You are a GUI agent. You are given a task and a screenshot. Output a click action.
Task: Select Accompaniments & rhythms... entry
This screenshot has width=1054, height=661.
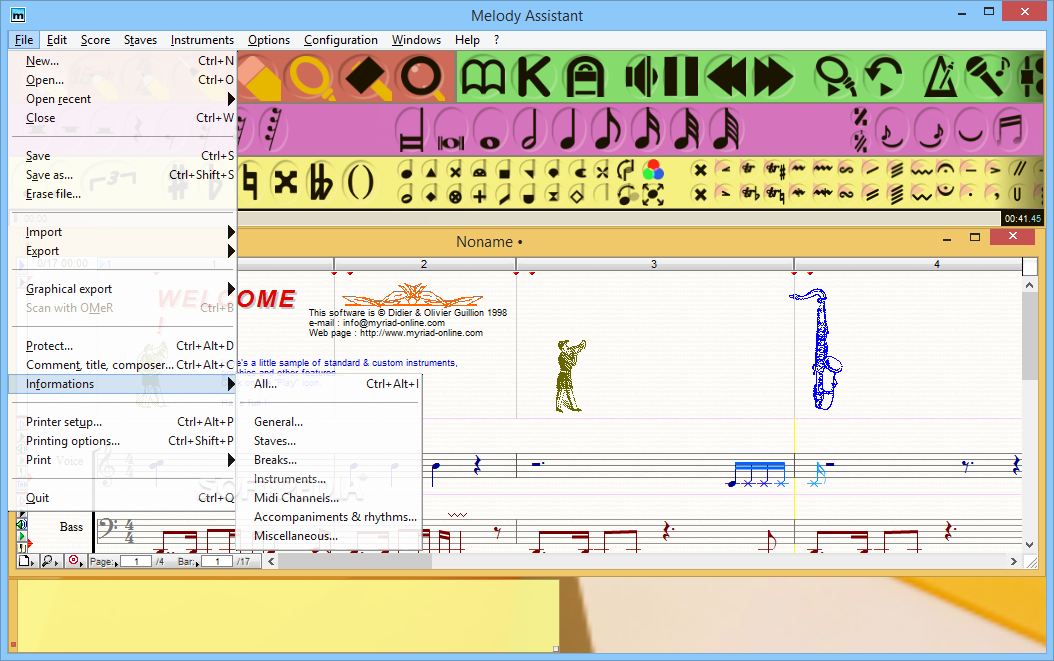329,517
